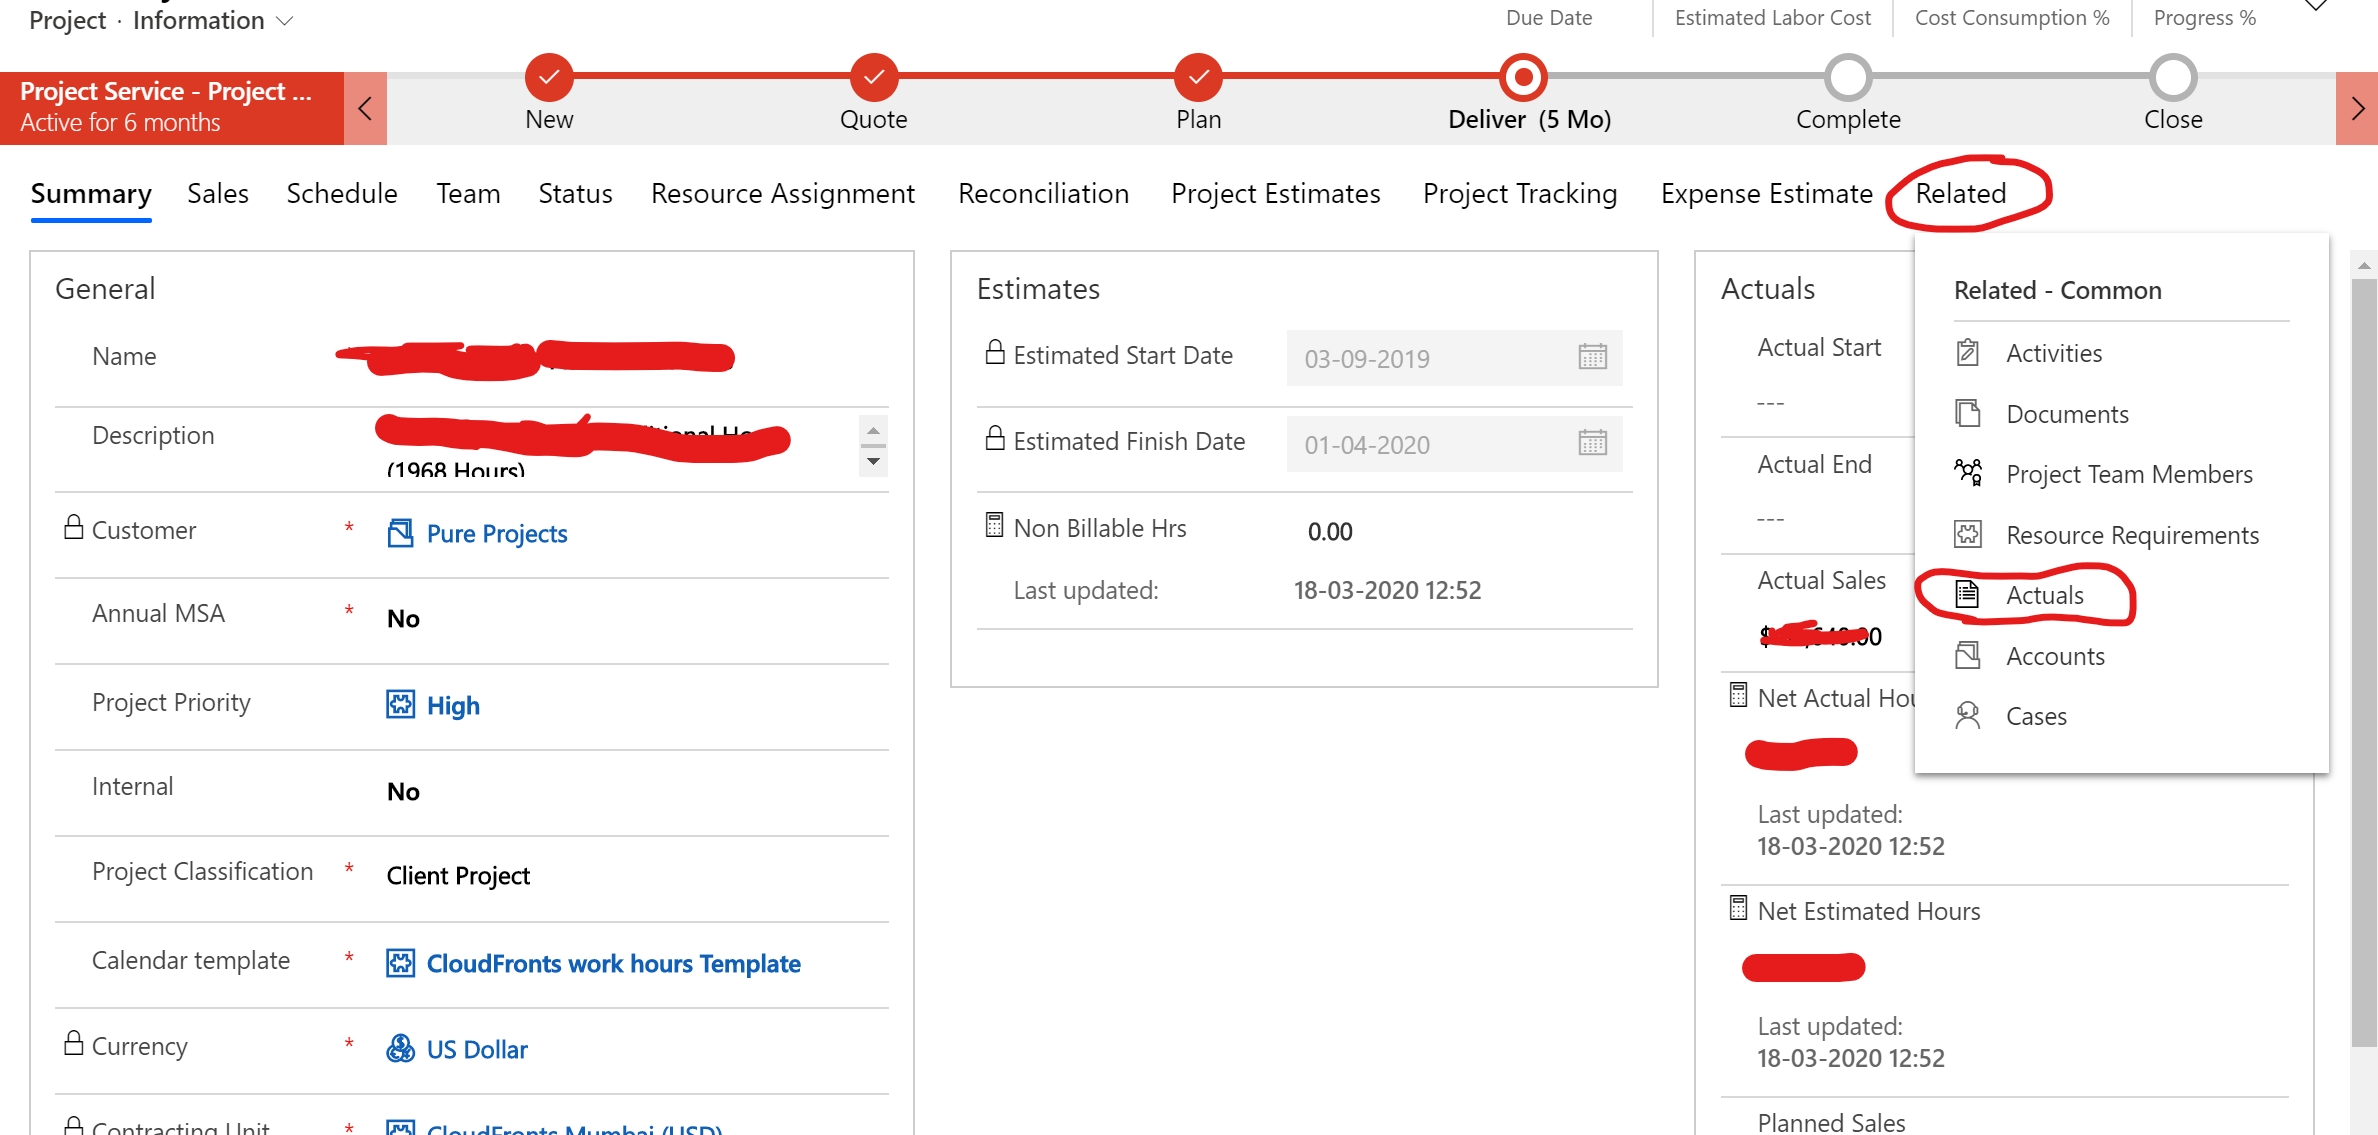
Task: Click the Estimated Finish Date field
Action: [1454, 444]
